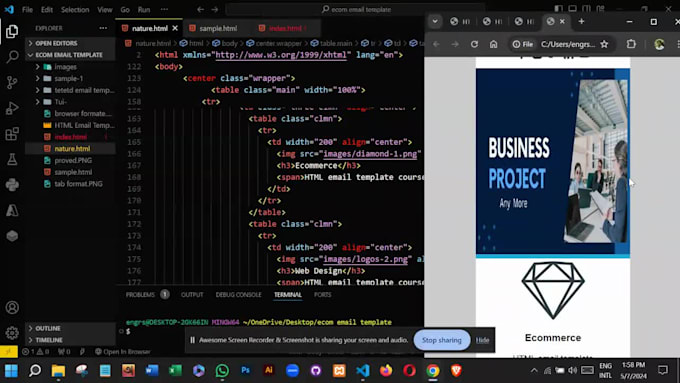The image size is (680, 383).
Task: Open the Selection menu
Action: (75, 10)
